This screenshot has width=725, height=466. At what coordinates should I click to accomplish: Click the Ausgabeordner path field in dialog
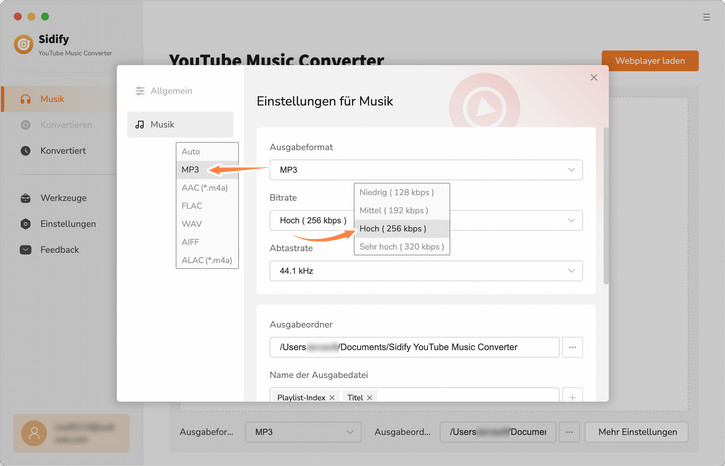pyautogui.click(x=414, y=347)
